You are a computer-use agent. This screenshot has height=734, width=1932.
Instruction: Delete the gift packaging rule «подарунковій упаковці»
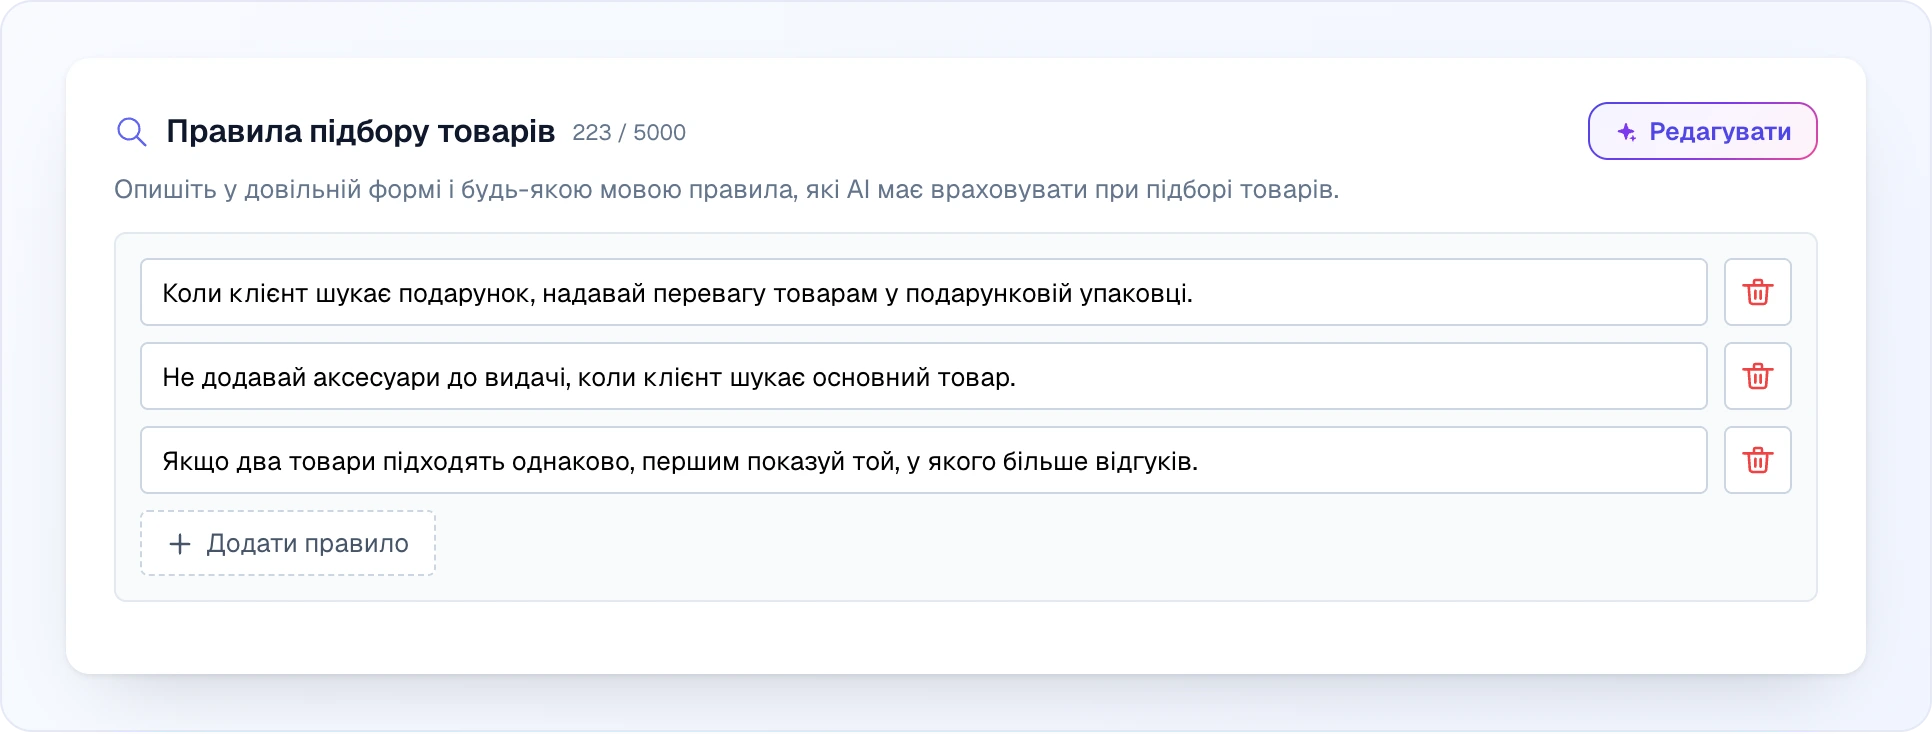[x=1757, y=292]
